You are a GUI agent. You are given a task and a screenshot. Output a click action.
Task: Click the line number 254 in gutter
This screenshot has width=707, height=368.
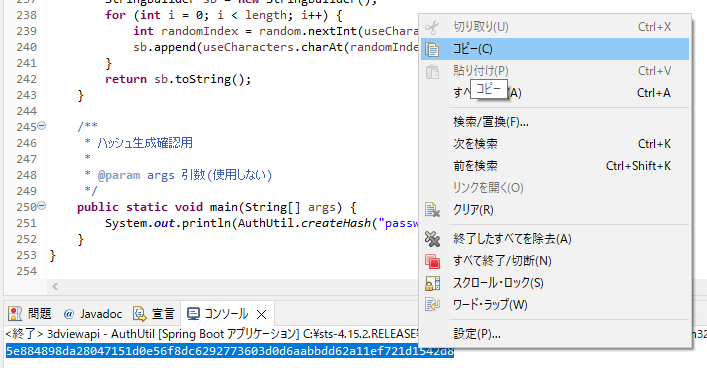pos(27,271)
